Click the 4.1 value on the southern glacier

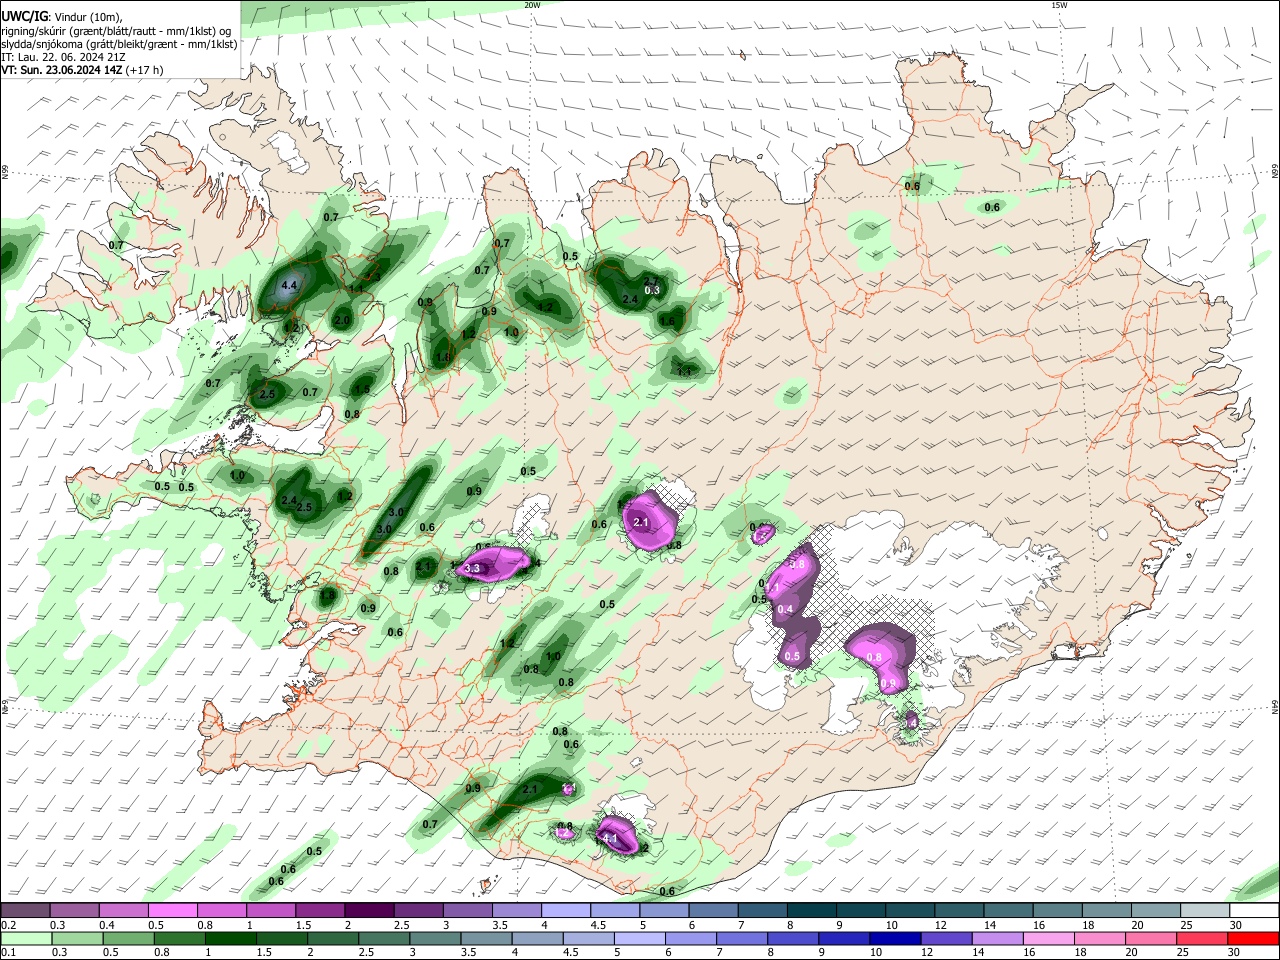(609, 836)
